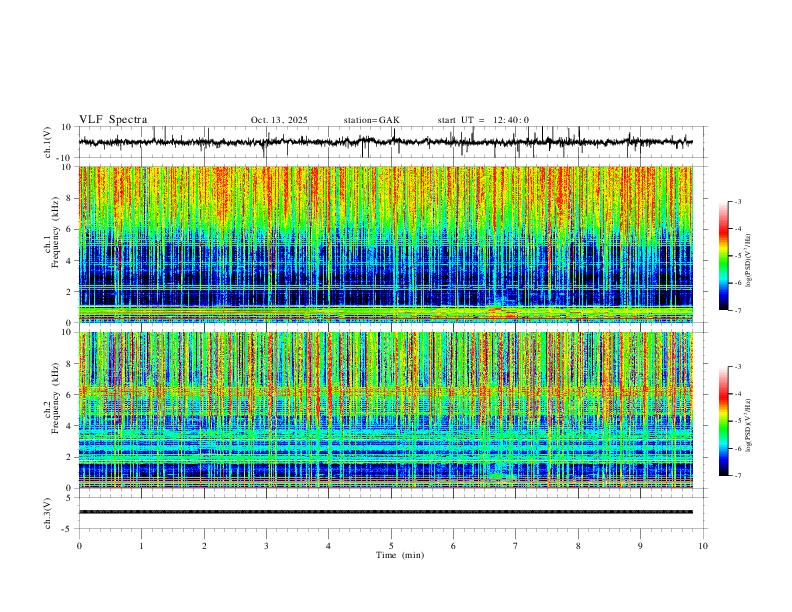Click time axis tick label "8"

pyautogui.click(x=578, y=546)
